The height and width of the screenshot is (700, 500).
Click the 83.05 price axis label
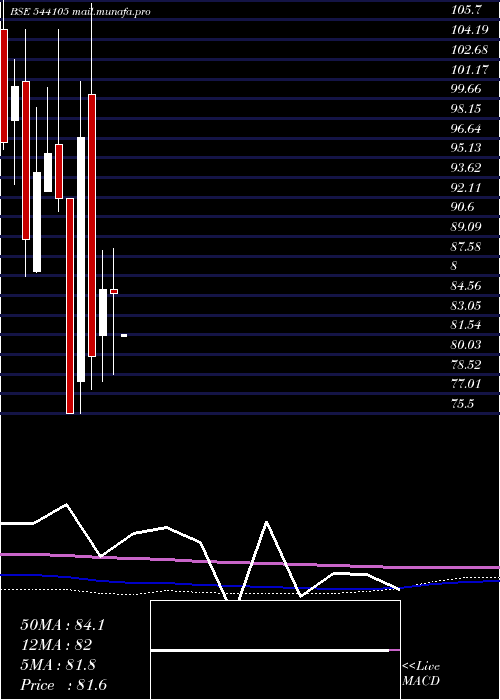466,305
